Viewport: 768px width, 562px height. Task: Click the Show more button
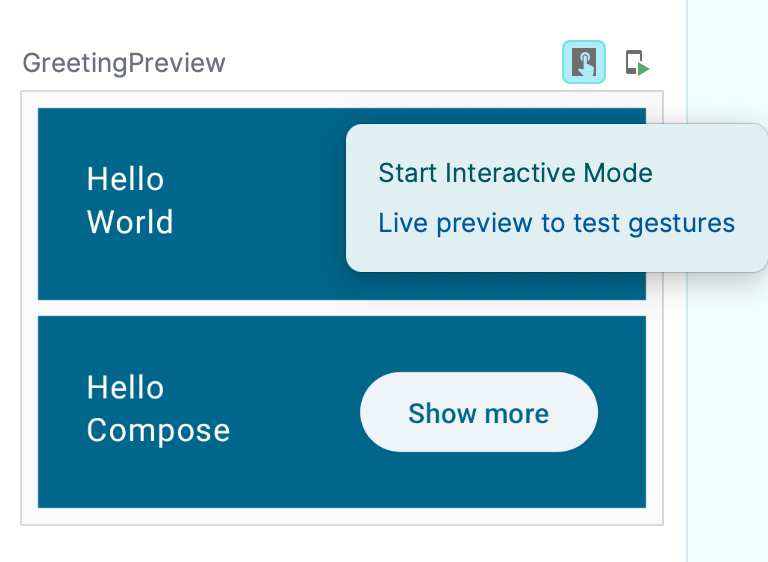point(479,412)
